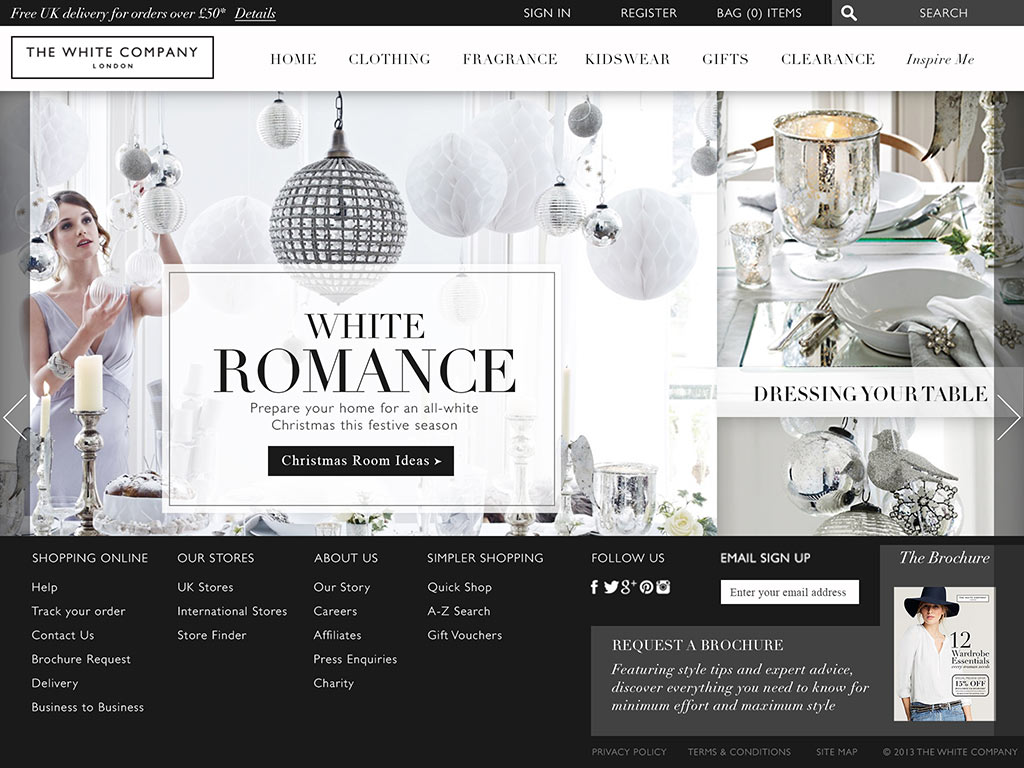Click the SHOPPING ONLINE footer heading

(90, 558)
